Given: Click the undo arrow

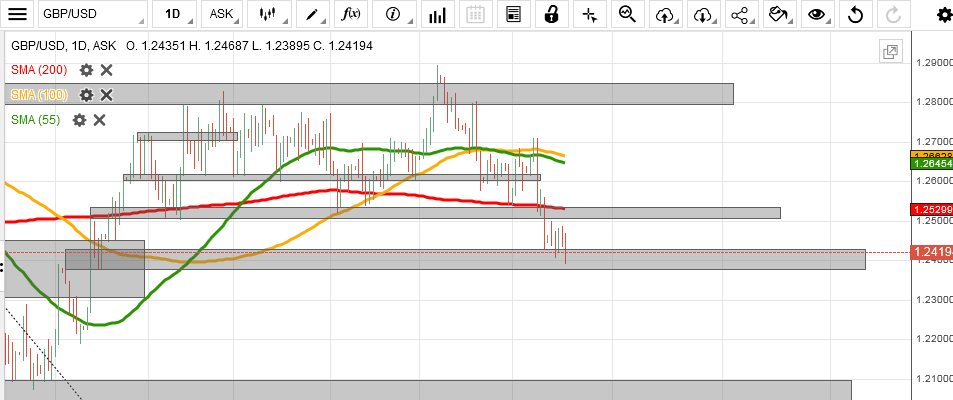Looking at the screenshot, I should coord(855,14).
